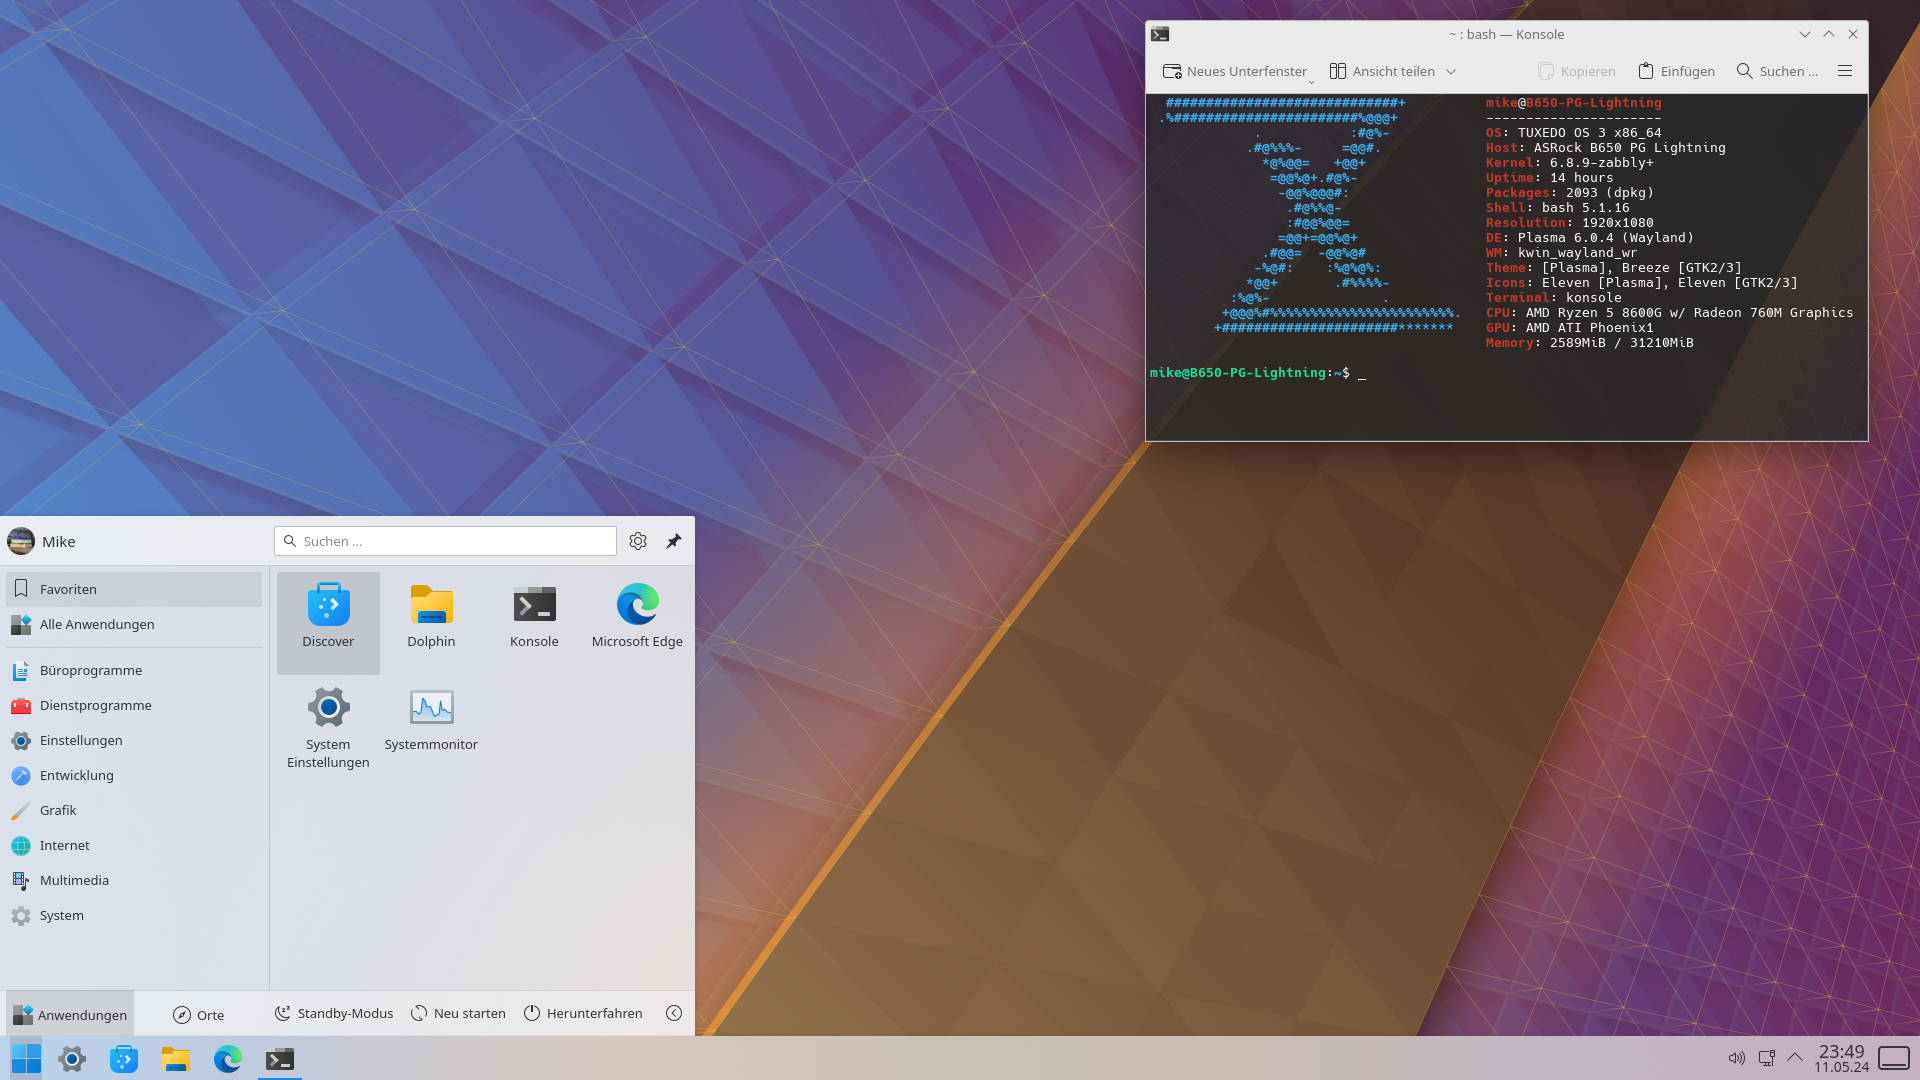The height and width of the screenshot is (1080, 1920).
Task: Switch to the Orte tab
Action: point(199,1014)
